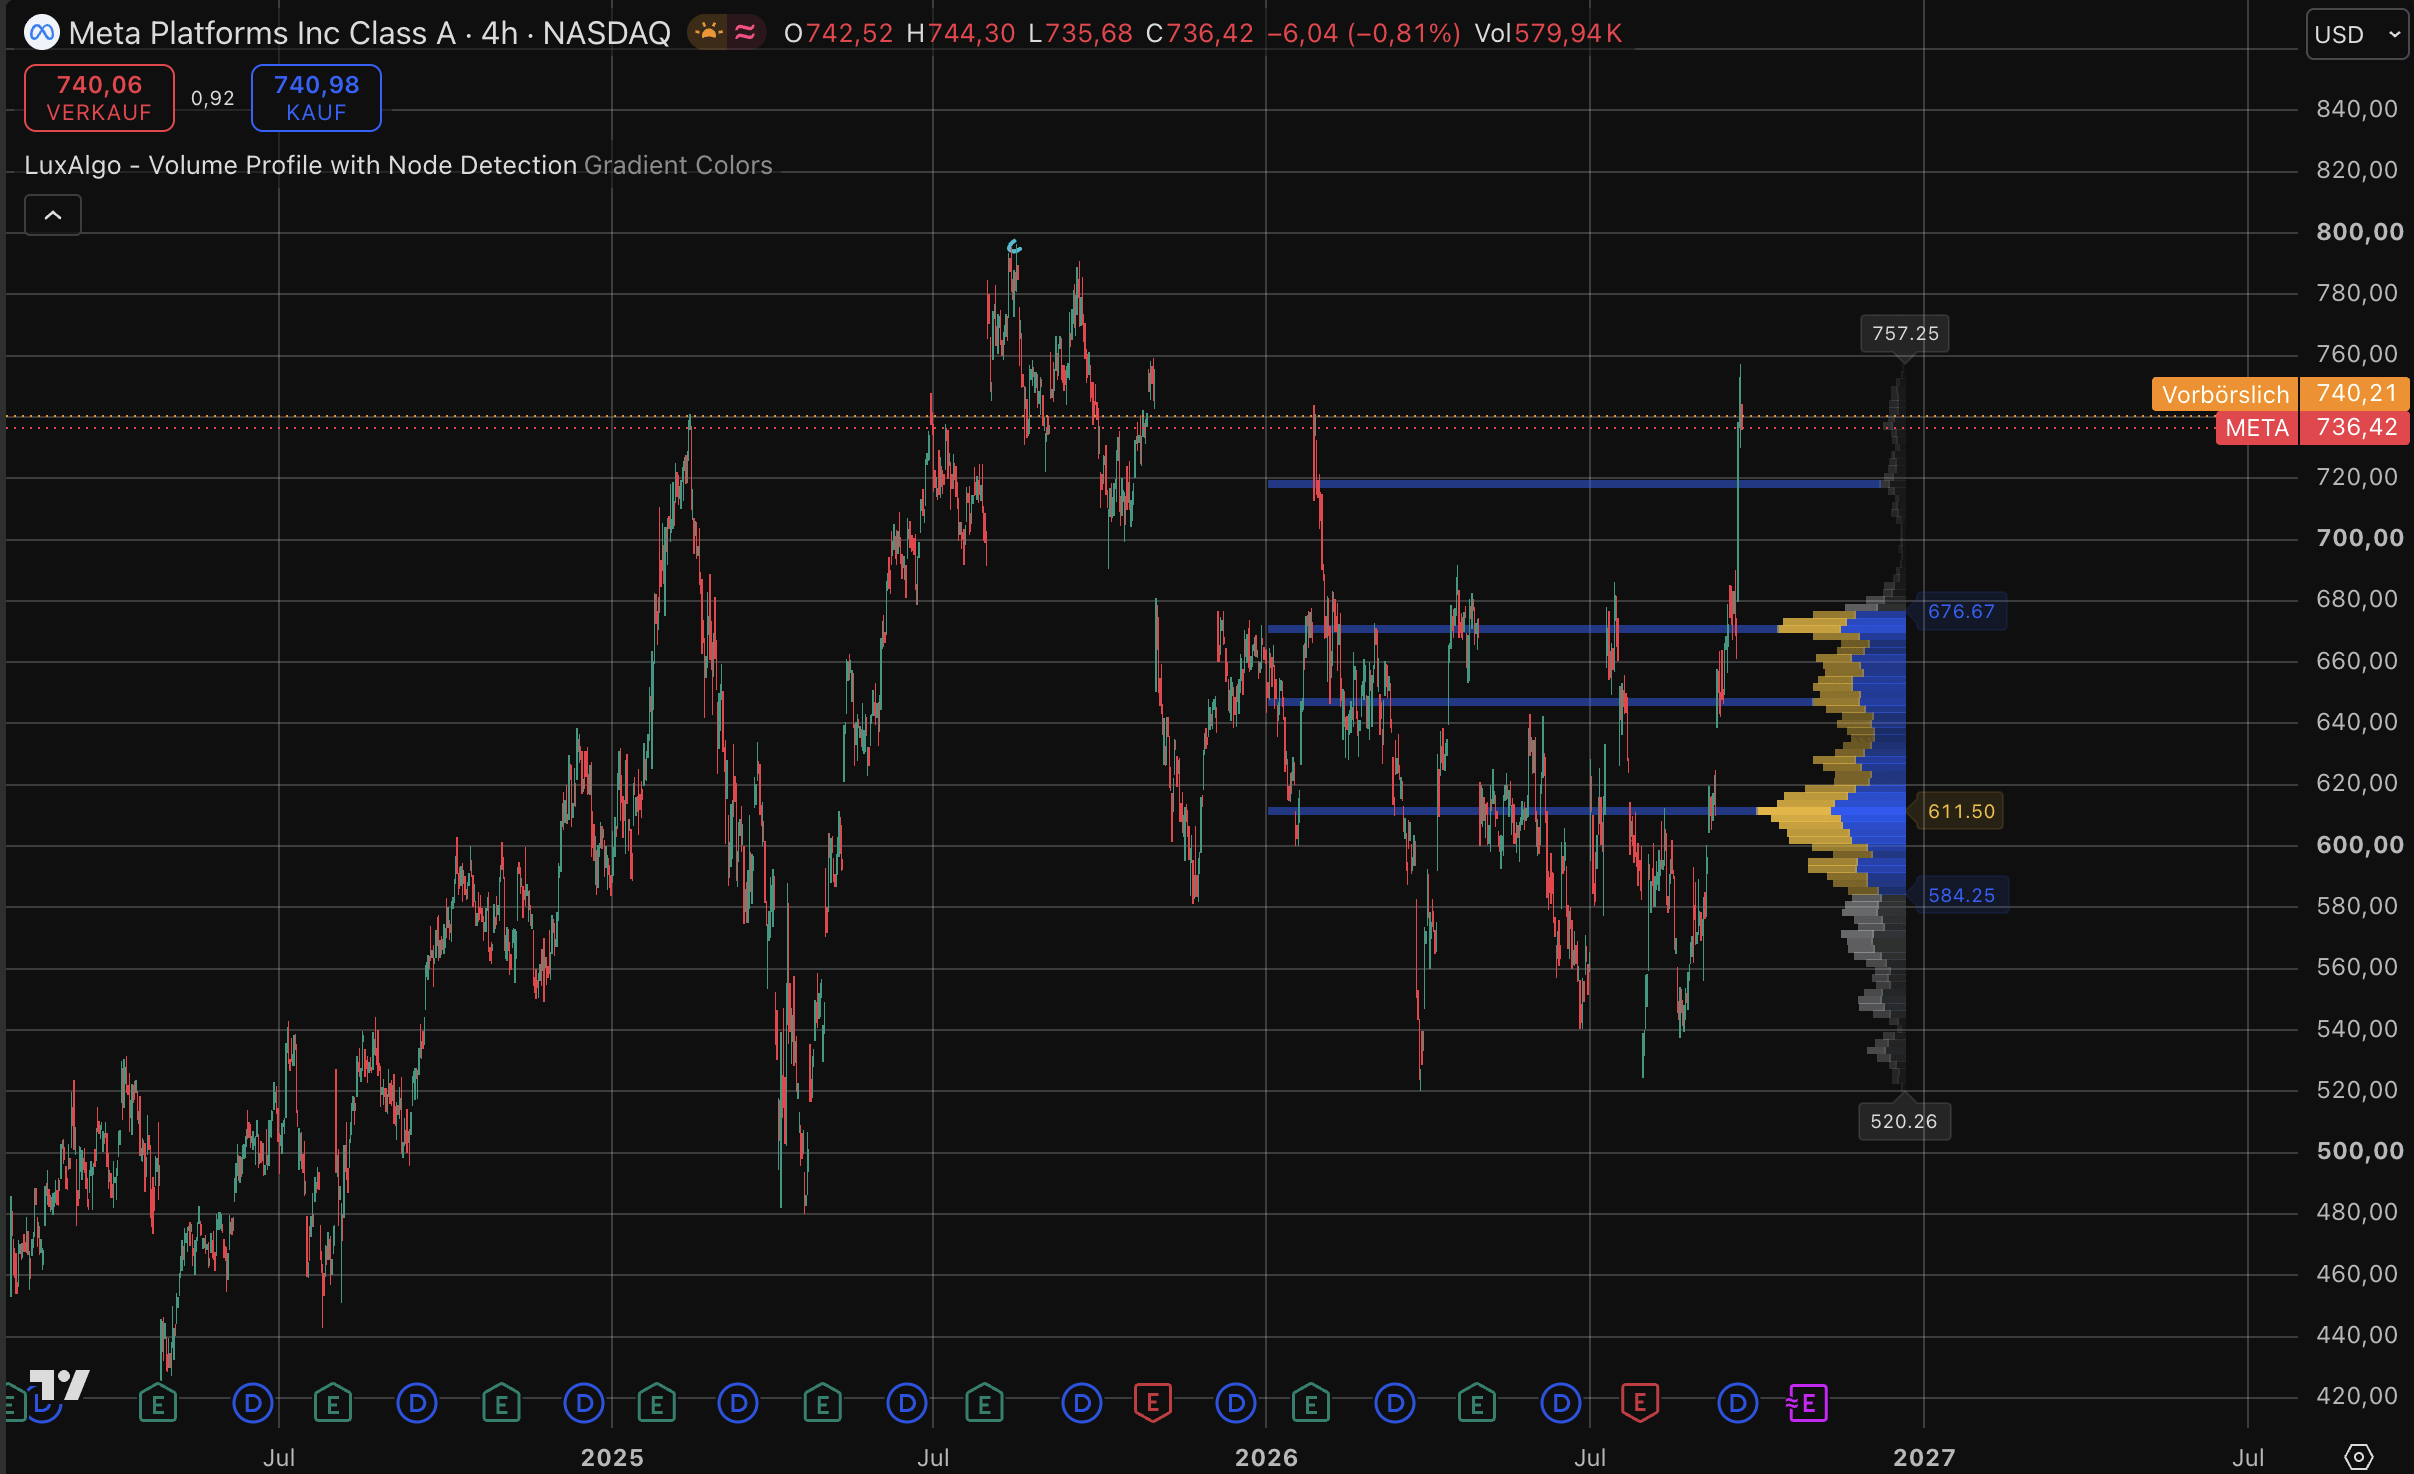
Task: Click the orange Vorbörslich 740,21 price label
Action: point(2280,394)
